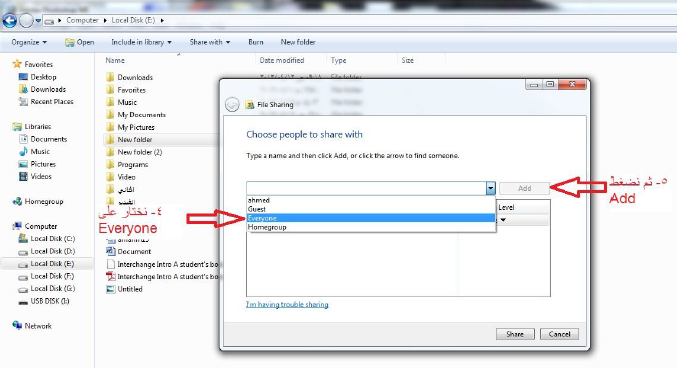Click the Cancel button
Screen dimensions: 677x368
[x=559, y=334]
